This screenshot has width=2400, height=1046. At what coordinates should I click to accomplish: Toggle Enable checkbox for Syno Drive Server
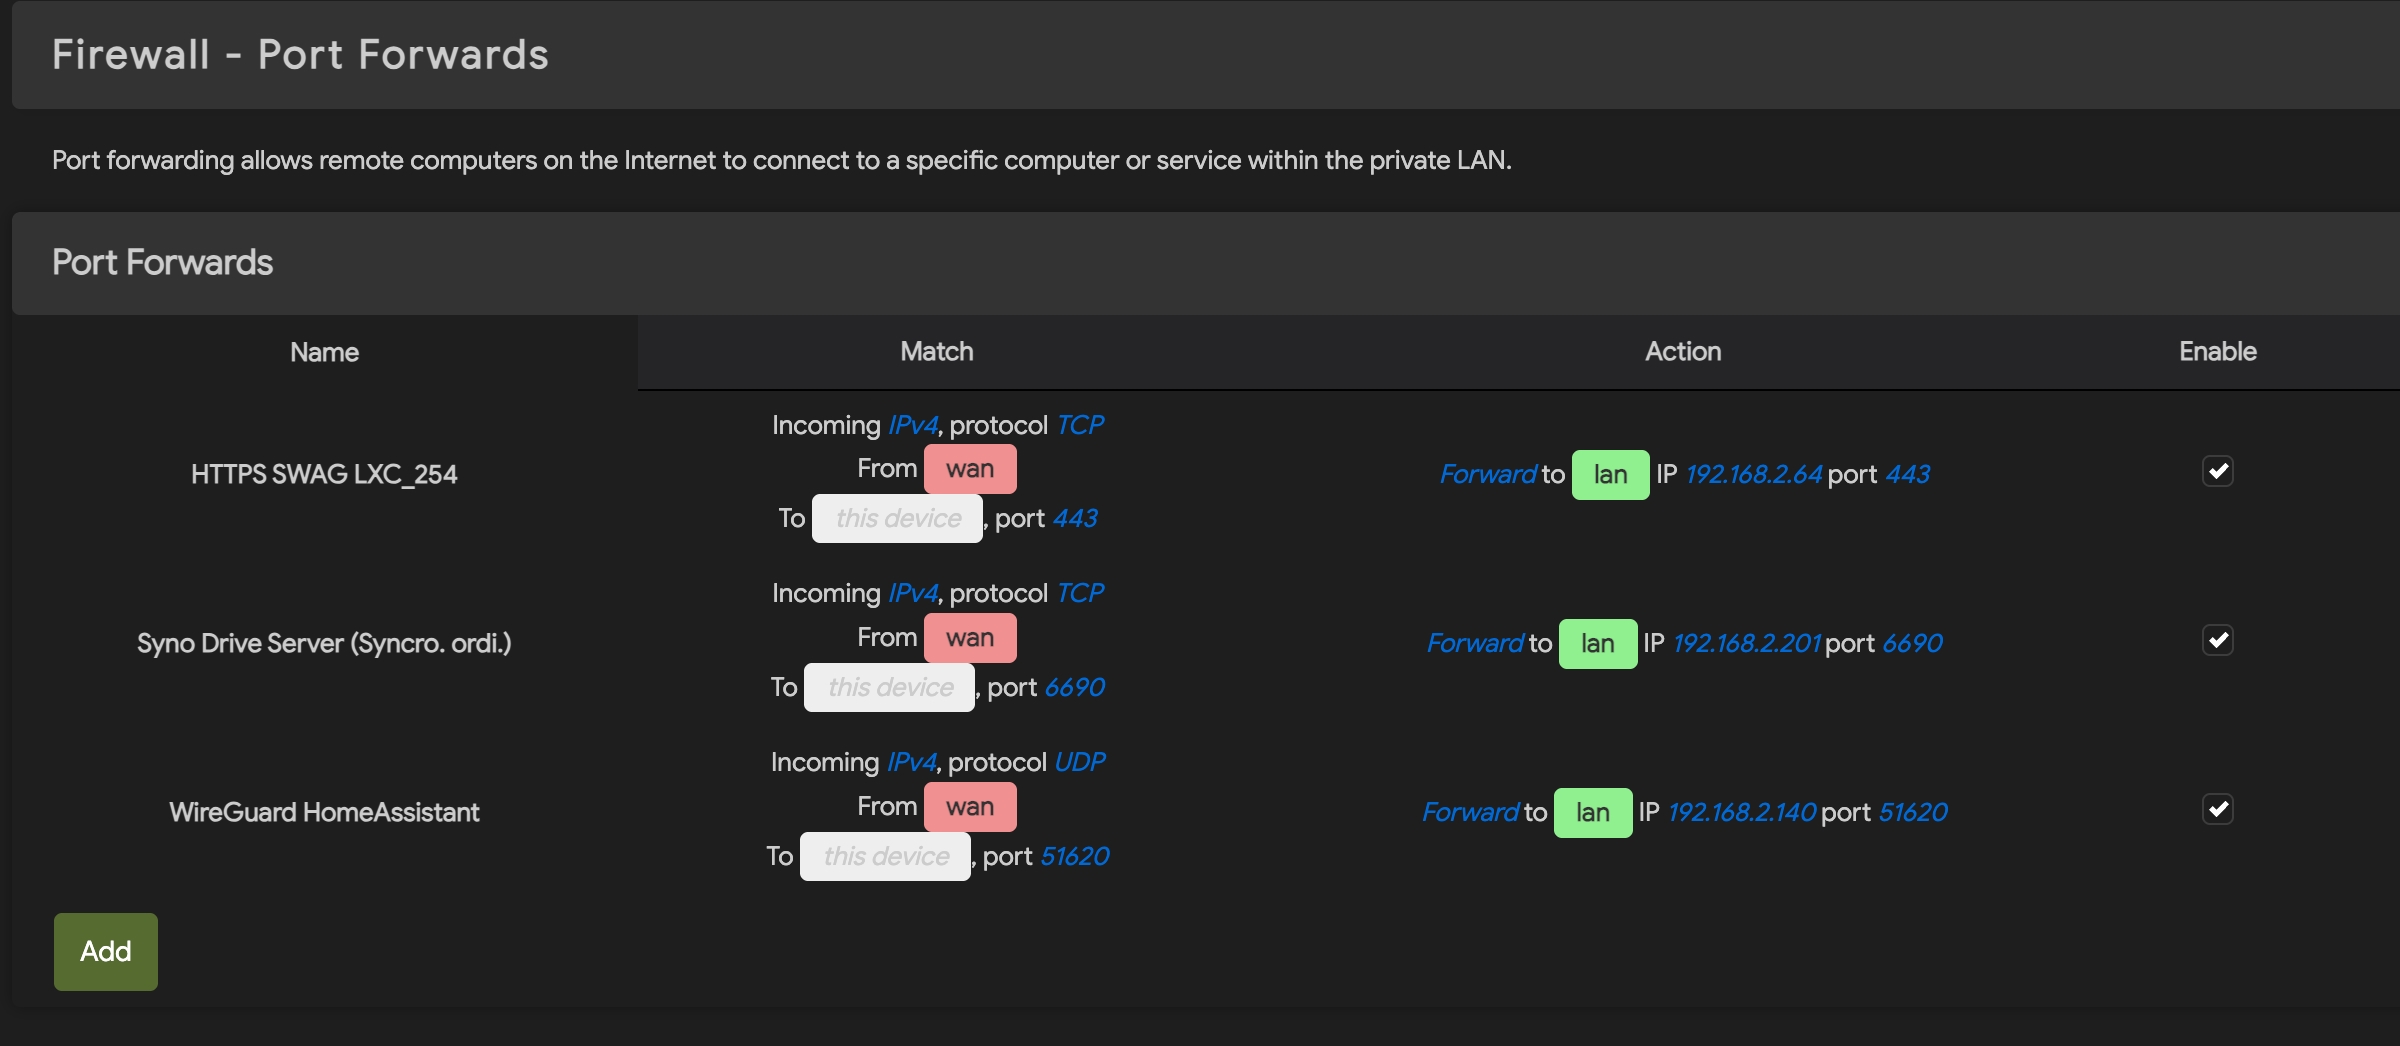coord(2217,640)
